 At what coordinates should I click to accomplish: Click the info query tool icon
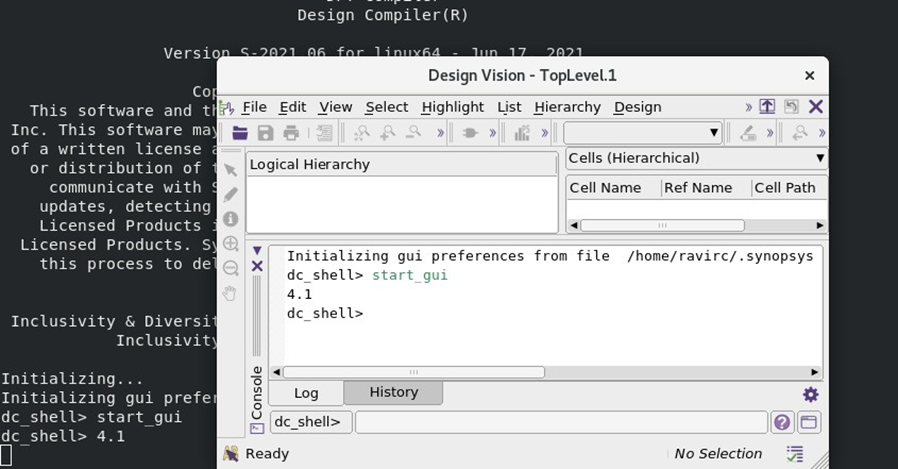(230, 219)
